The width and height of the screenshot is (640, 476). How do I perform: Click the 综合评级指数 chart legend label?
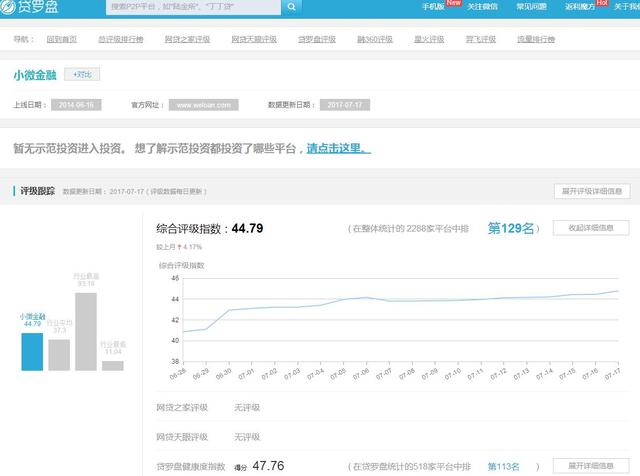coord(182,265)
